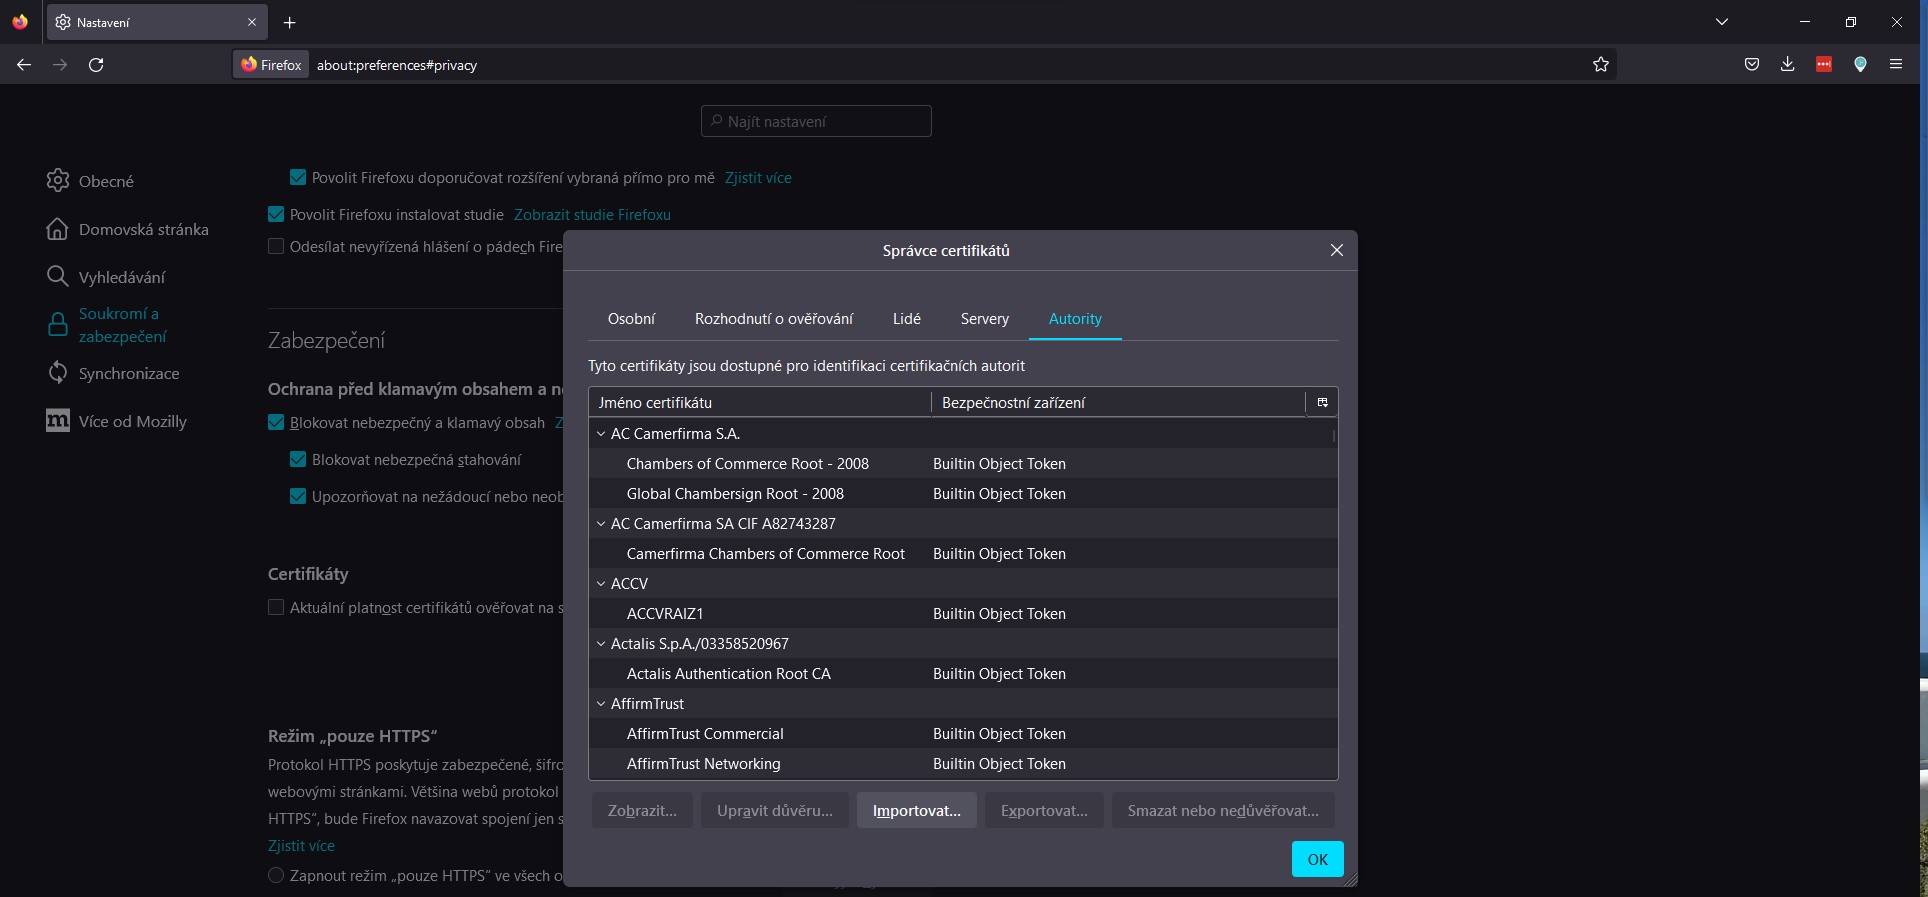Go back with the browser back arrow
Image resolution: width=1928 pixels, height=897 pixels.
pyautogui.click(x=24, y=64)
